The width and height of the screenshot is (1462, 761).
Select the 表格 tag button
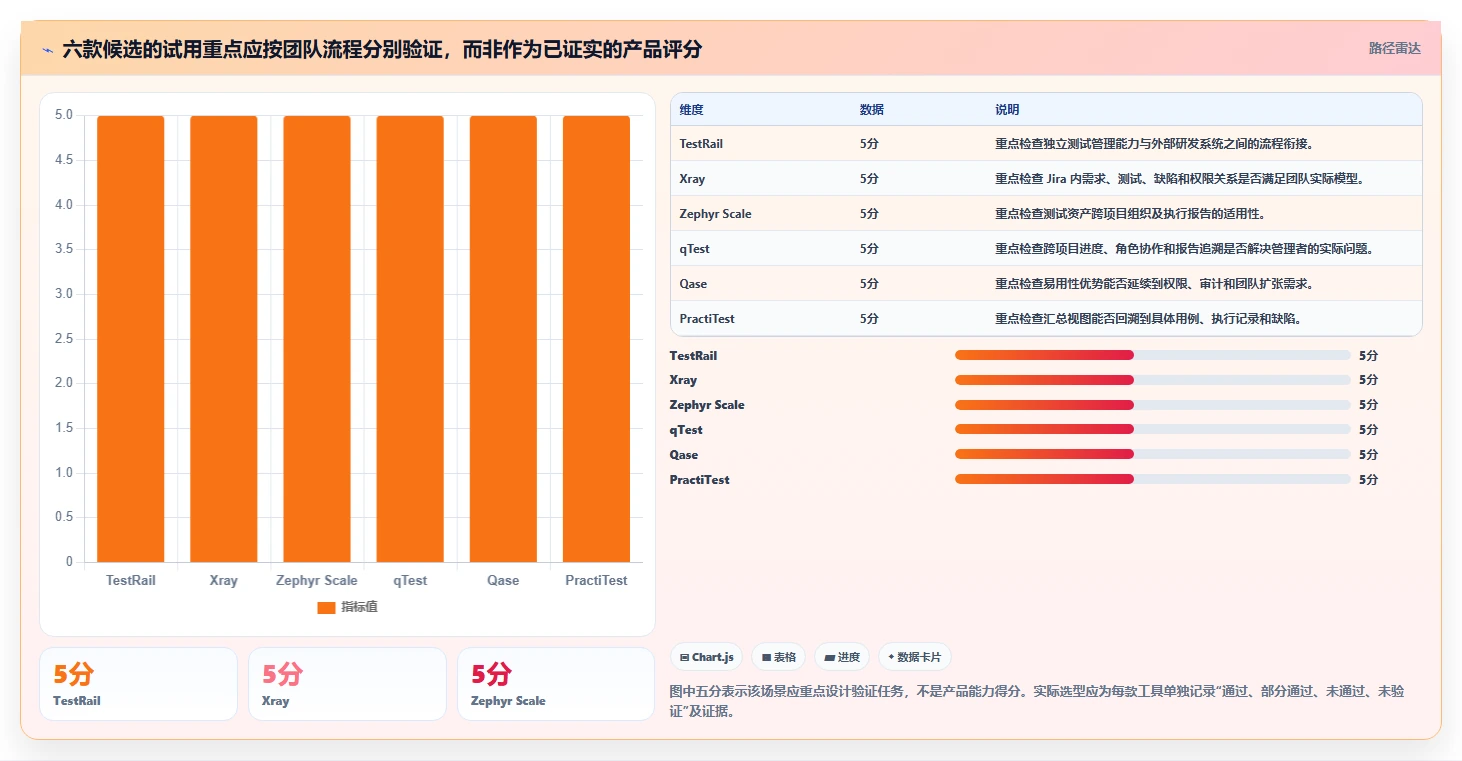[x=778, y=657]
